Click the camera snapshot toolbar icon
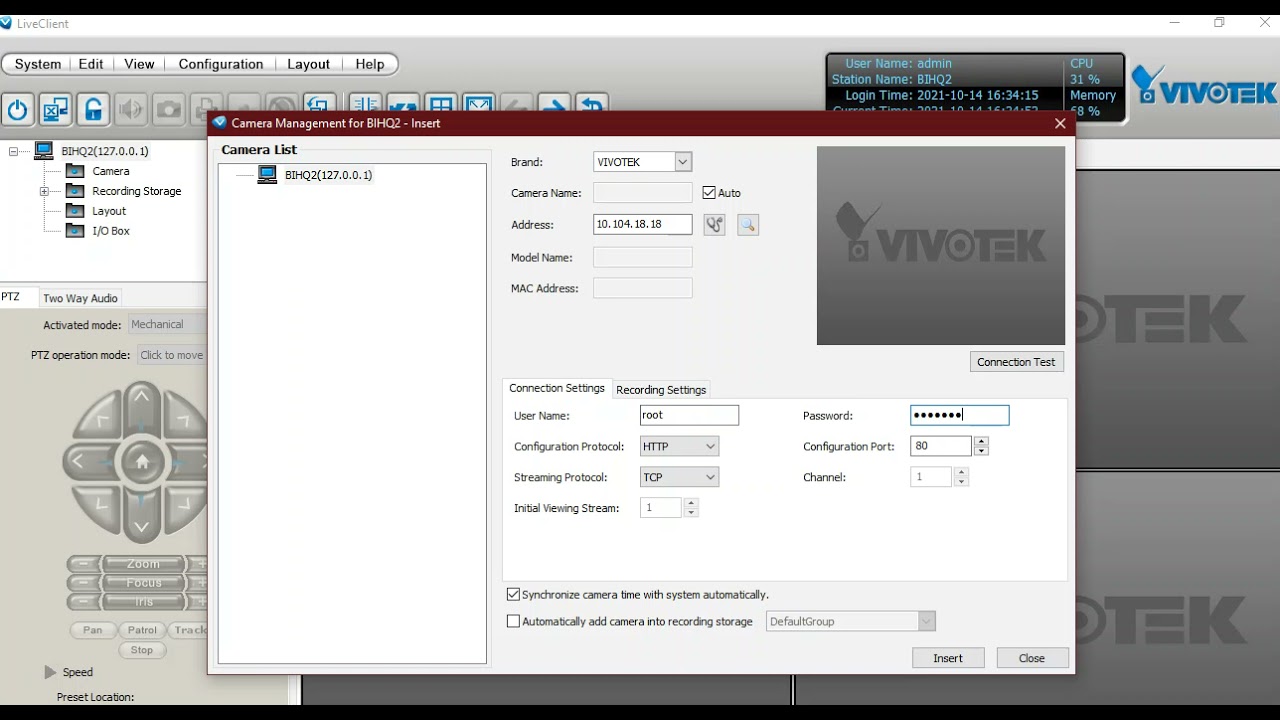 click(x=169, y=109)
